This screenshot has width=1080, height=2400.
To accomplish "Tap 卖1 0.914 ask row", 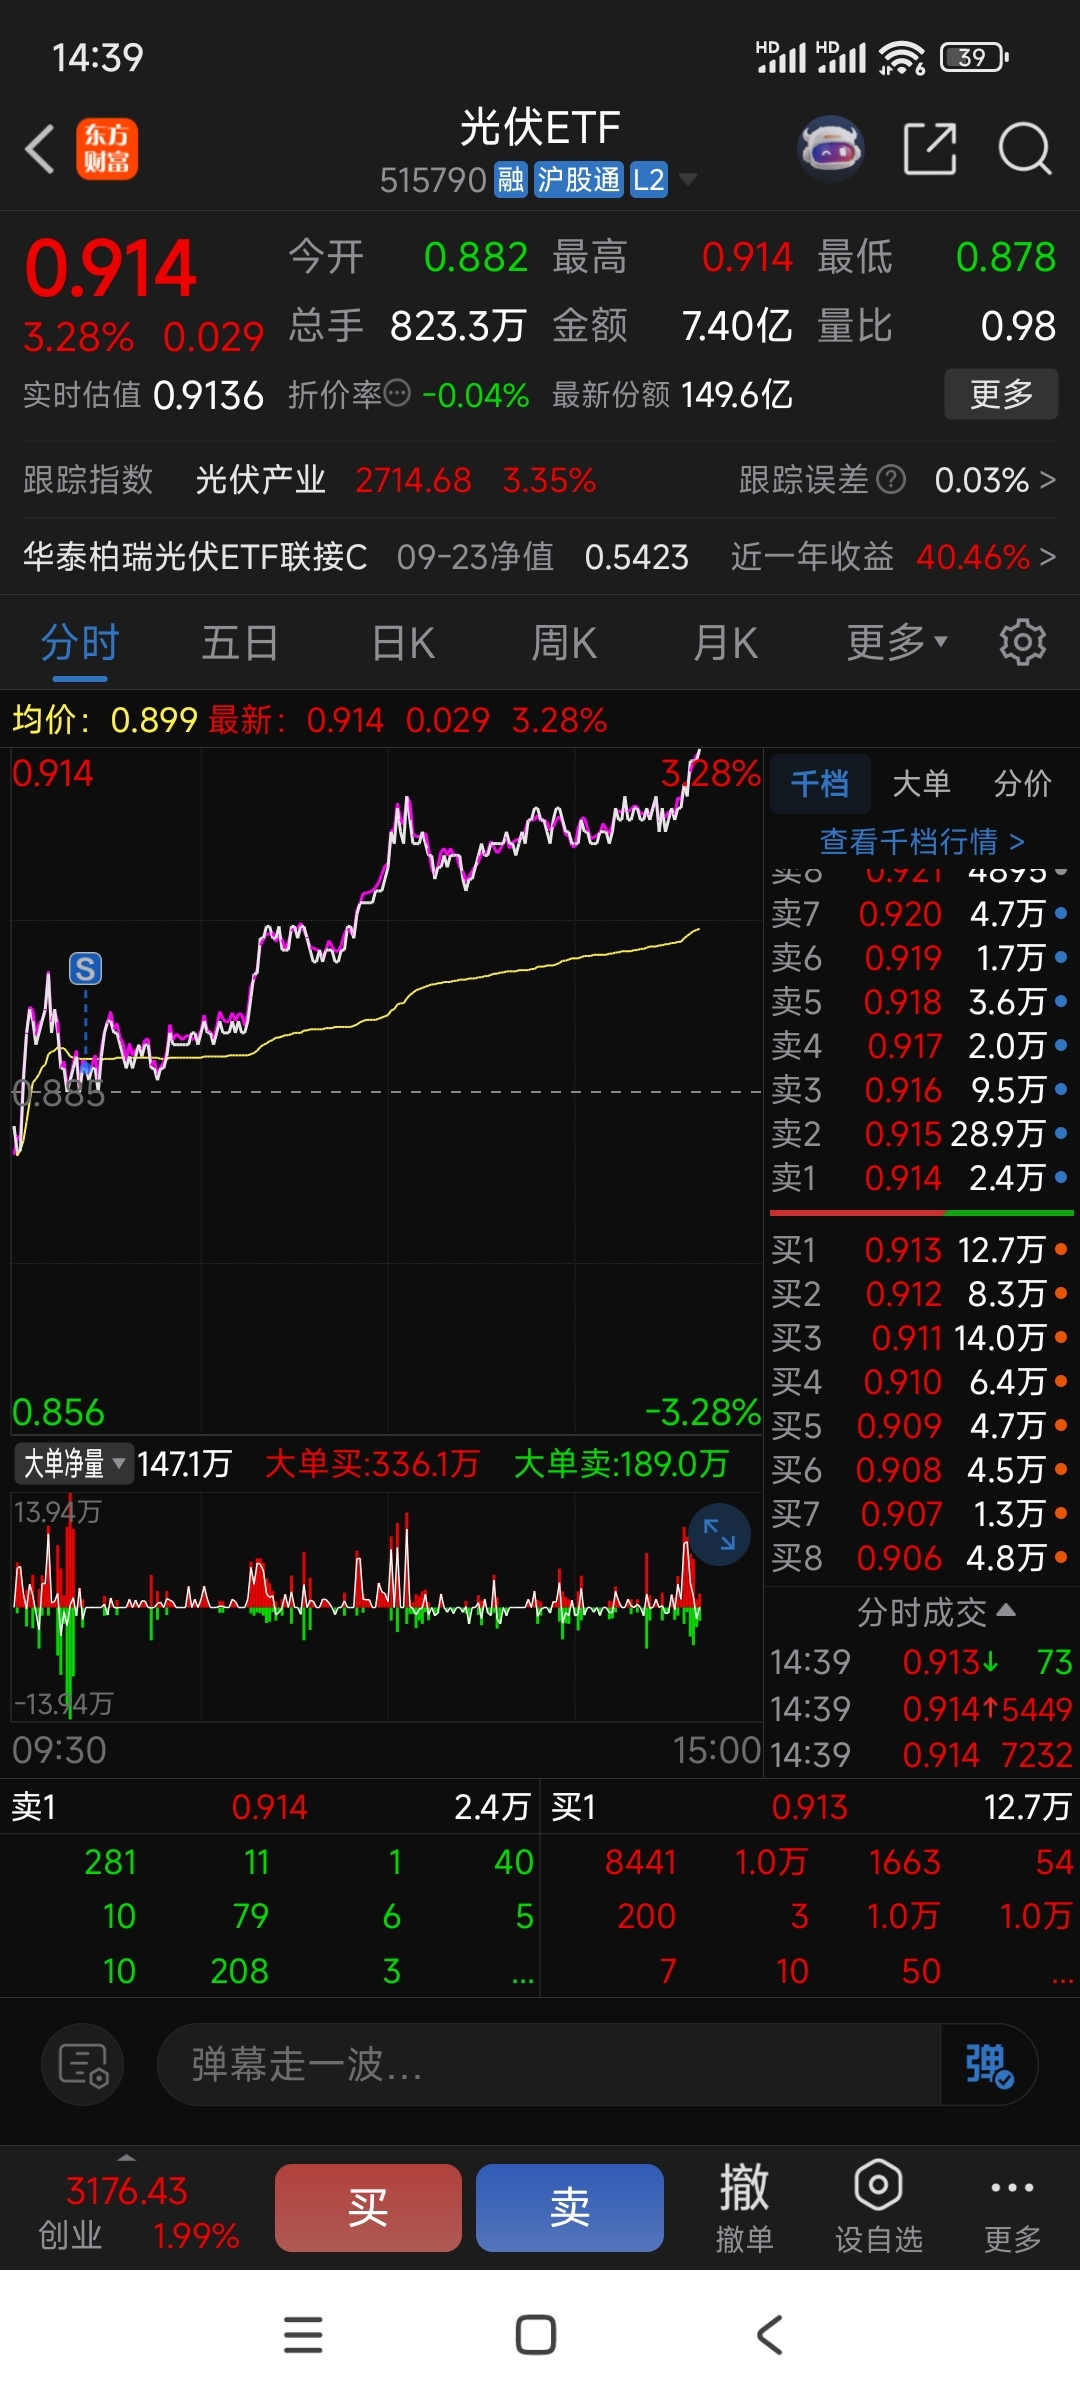I will (920, 1178).
